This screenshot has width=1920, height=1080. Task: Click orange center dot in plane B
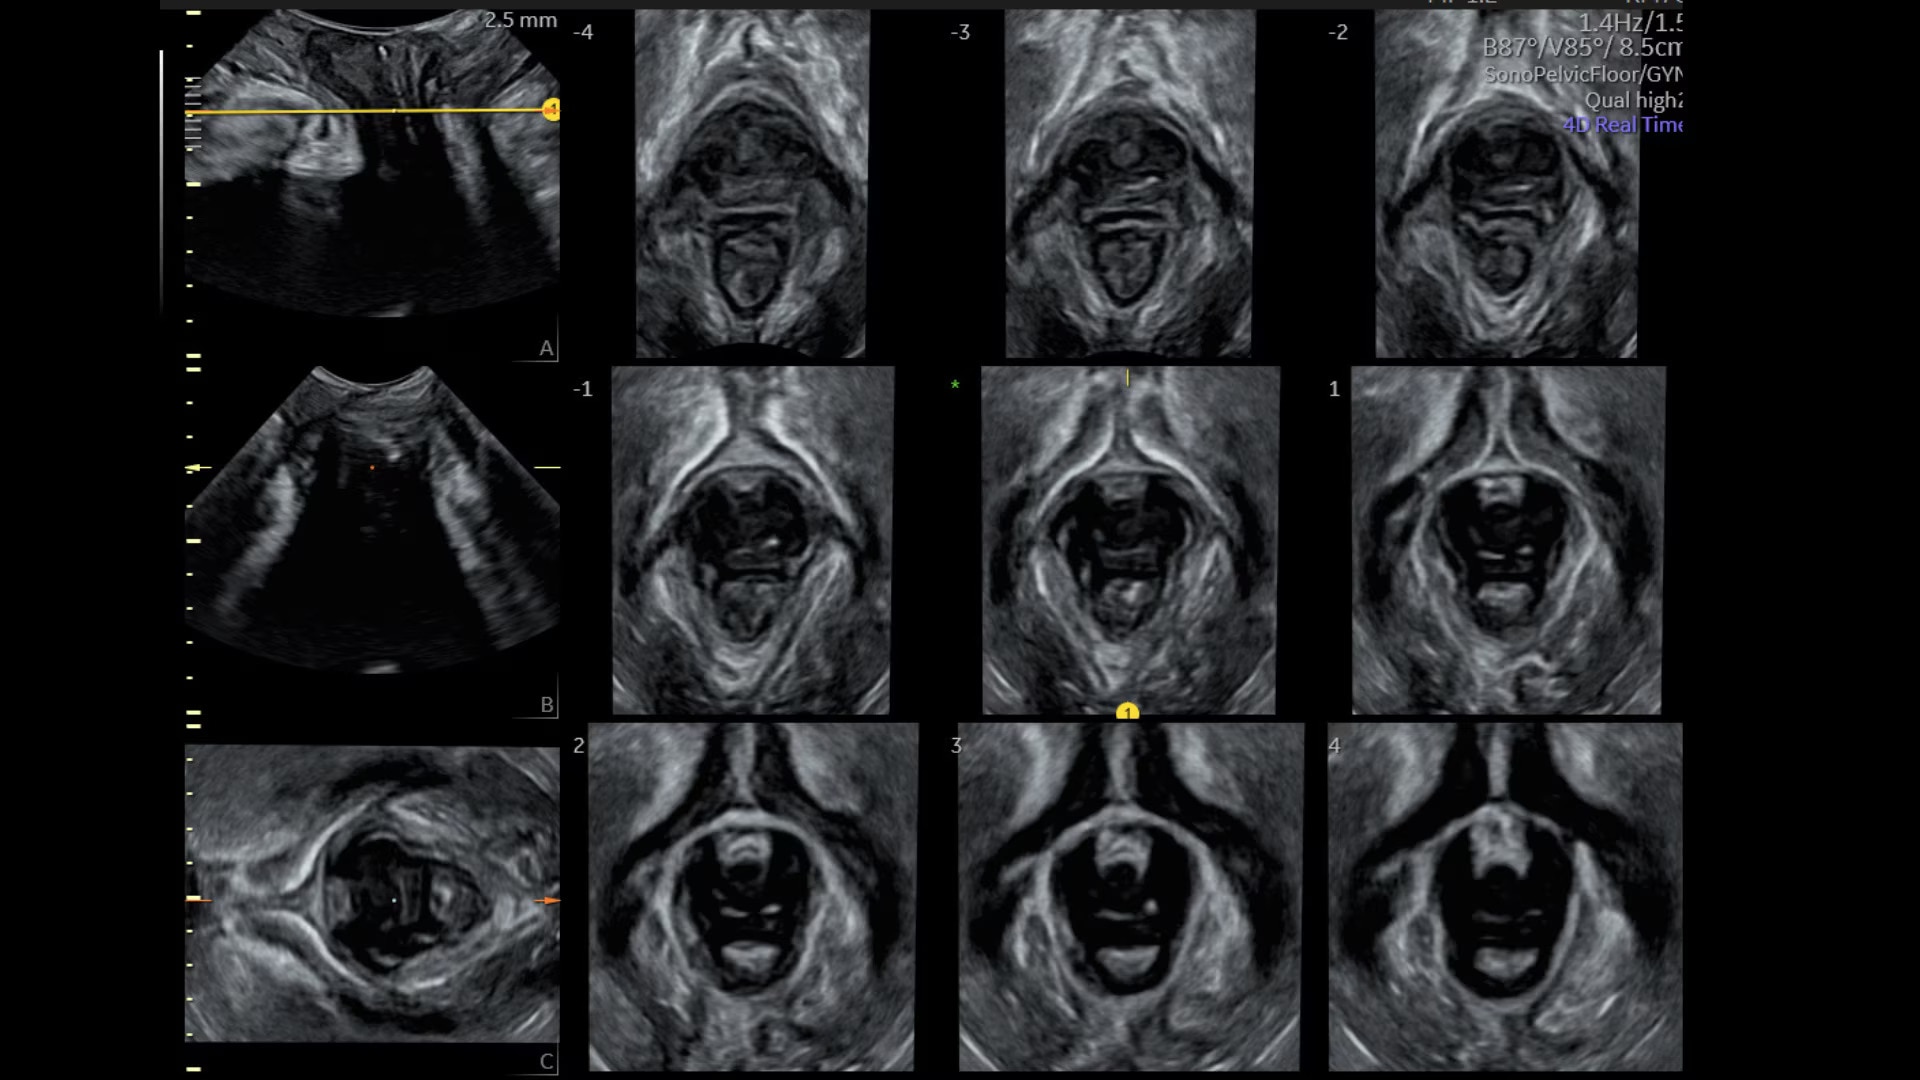(x=373, y=467)
